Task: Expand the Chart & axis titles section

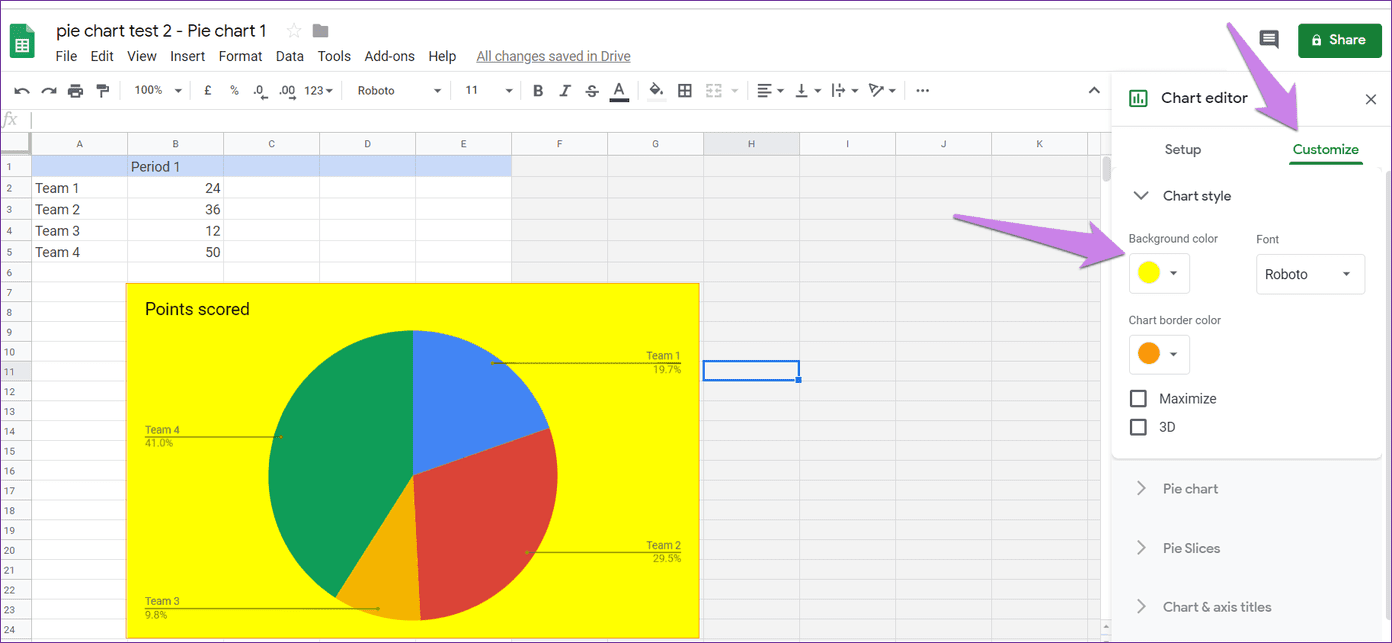Action: (x=1247, y=607)
